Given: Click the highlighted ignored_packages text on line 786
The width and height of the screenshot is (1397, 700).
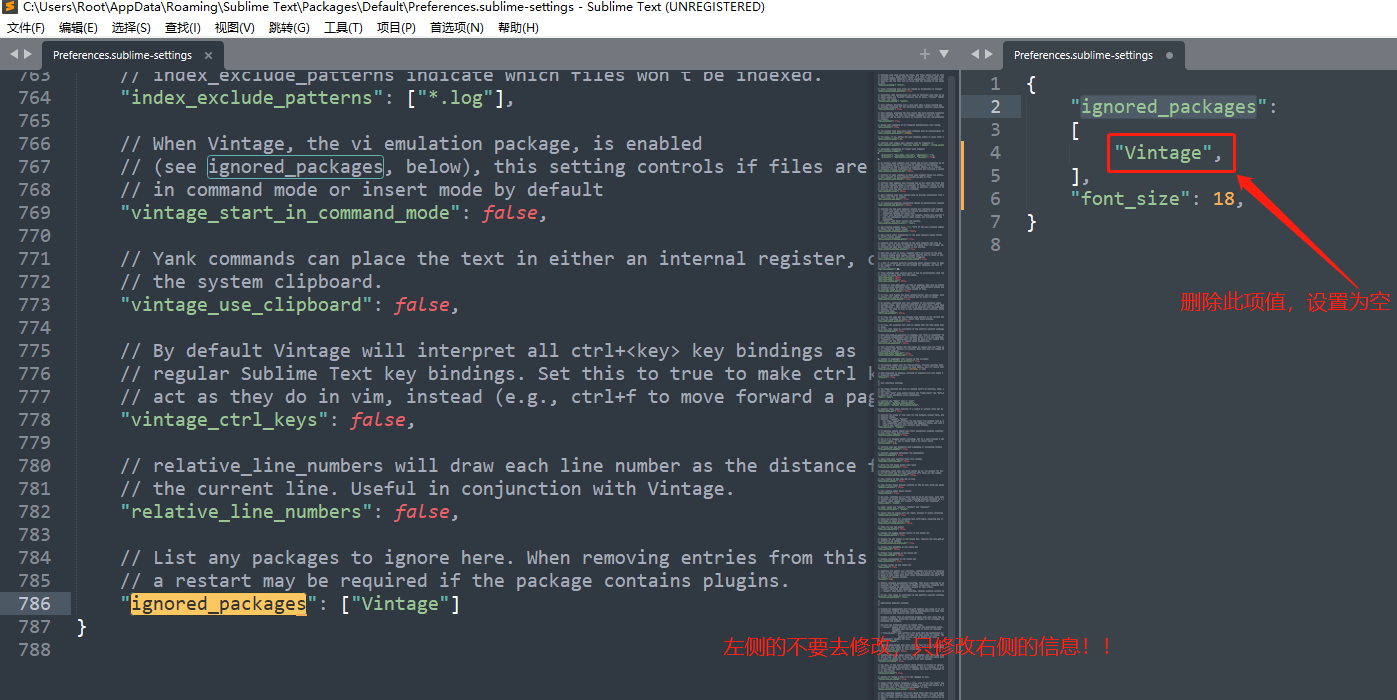Looking at the screenshot, I should pyautogui.click(x=219, y=603).
